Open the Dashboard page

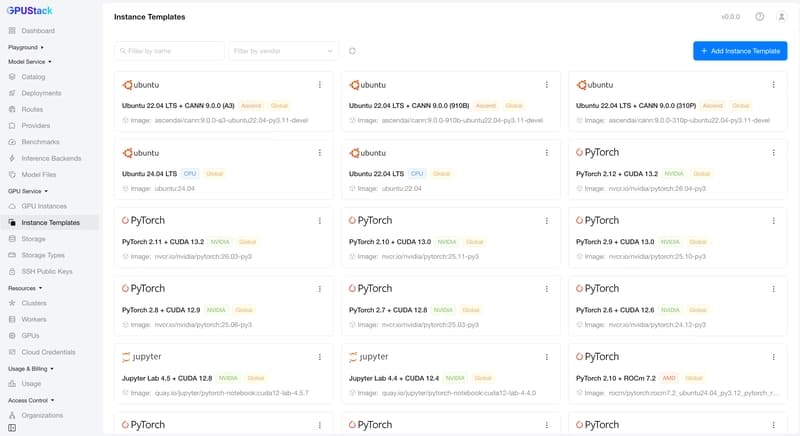pos(38,31)
